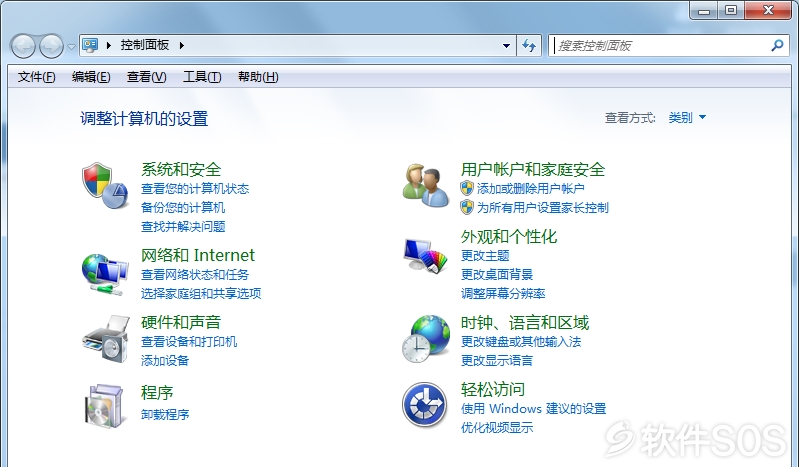
Task: Open 硬件和声音 heading link
Action: (181, 322)
